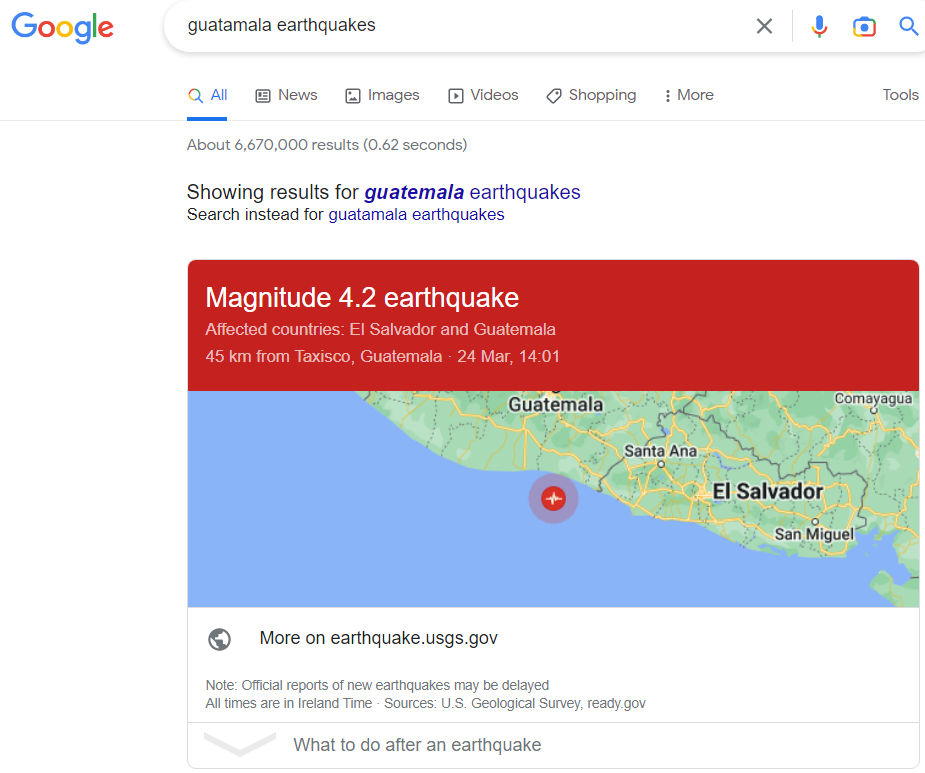Select the All results tab
Image resolution: width=925 pixels, height=773 pixels.
click(x=208, y=95)
